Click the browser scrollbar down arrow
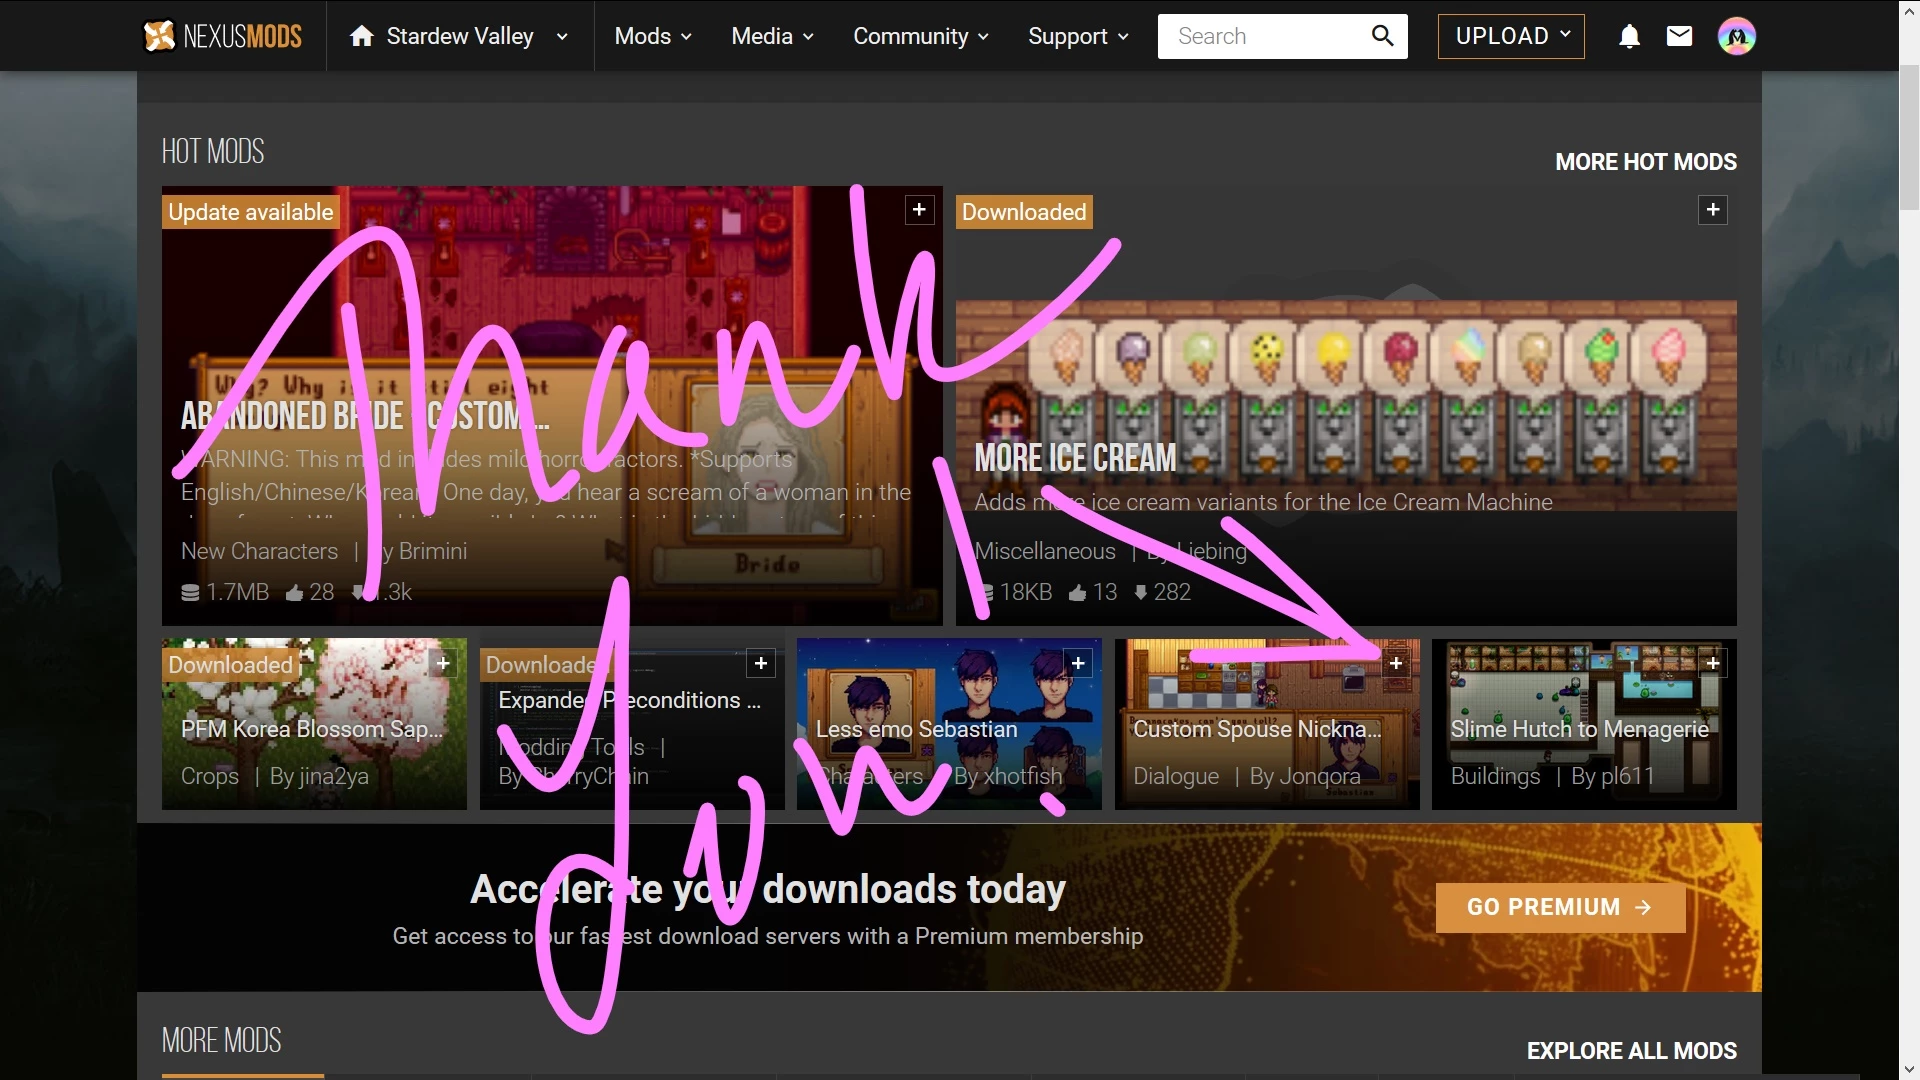Viewport: 1920px width, 1080px height. click(x=1909, y=1069)
